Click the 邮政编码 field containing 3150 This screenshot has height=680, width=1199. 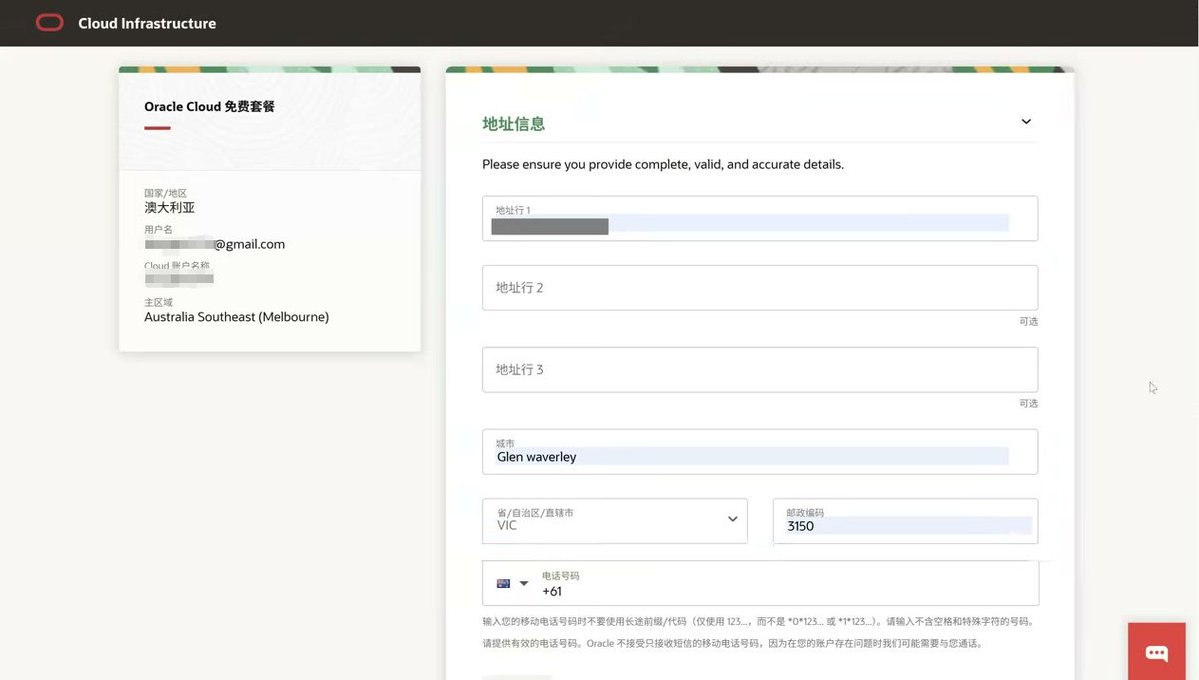point(905,521)
